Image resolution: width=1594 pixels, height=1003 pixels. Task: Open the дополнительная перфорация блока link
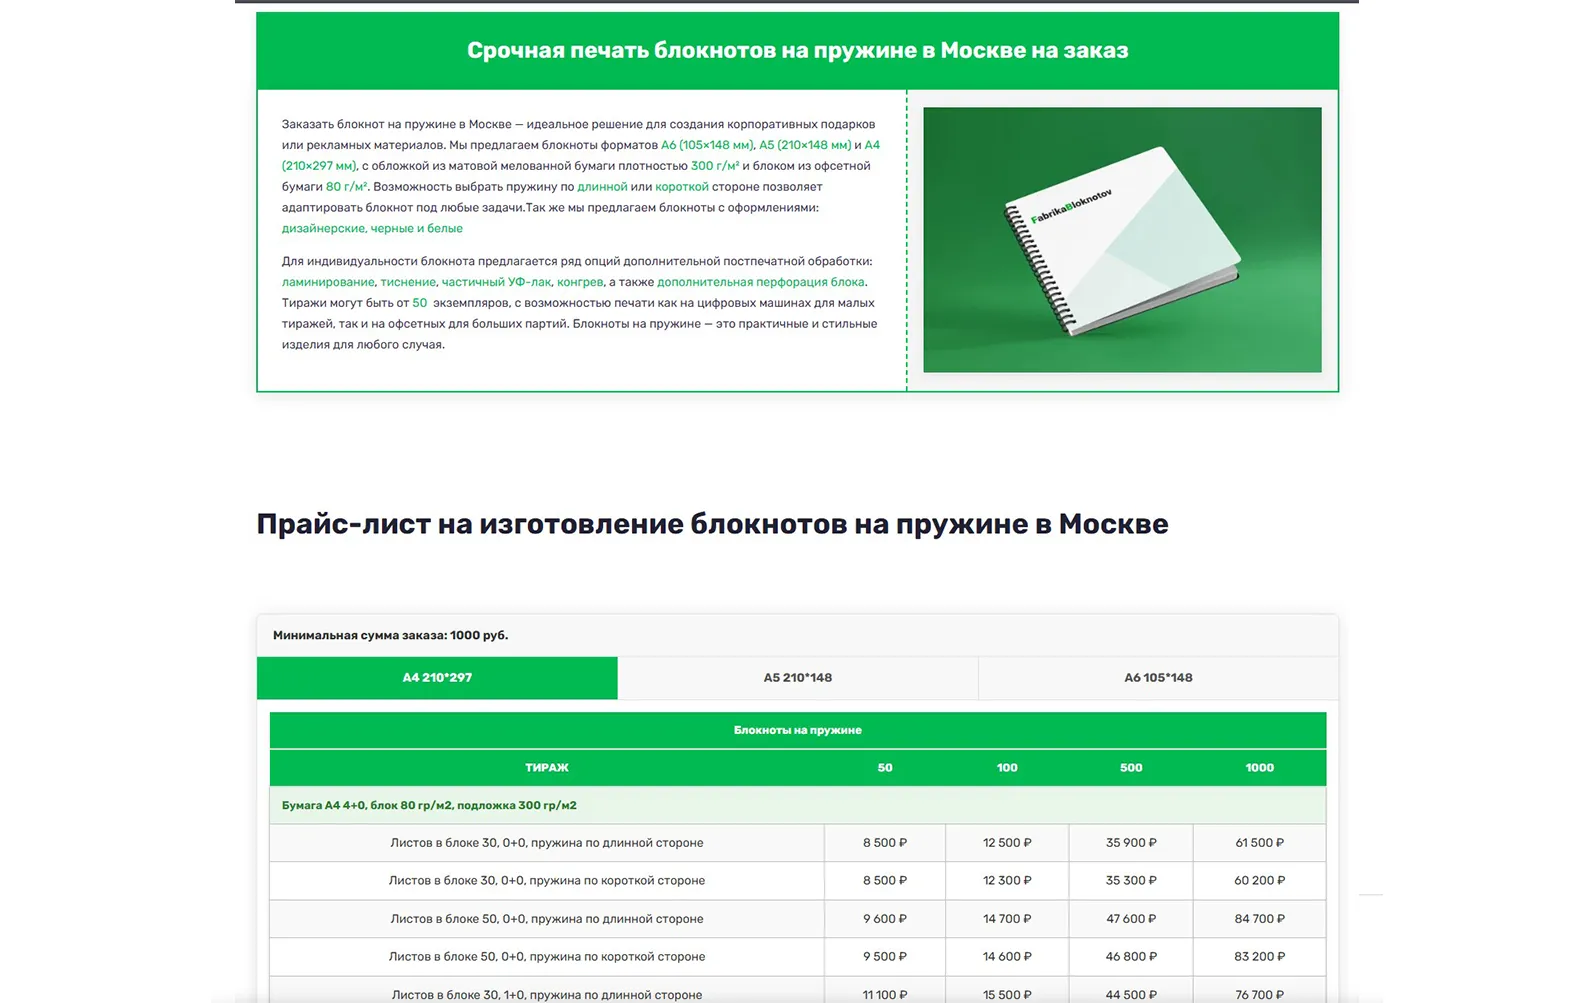click(x=760, y=282)
